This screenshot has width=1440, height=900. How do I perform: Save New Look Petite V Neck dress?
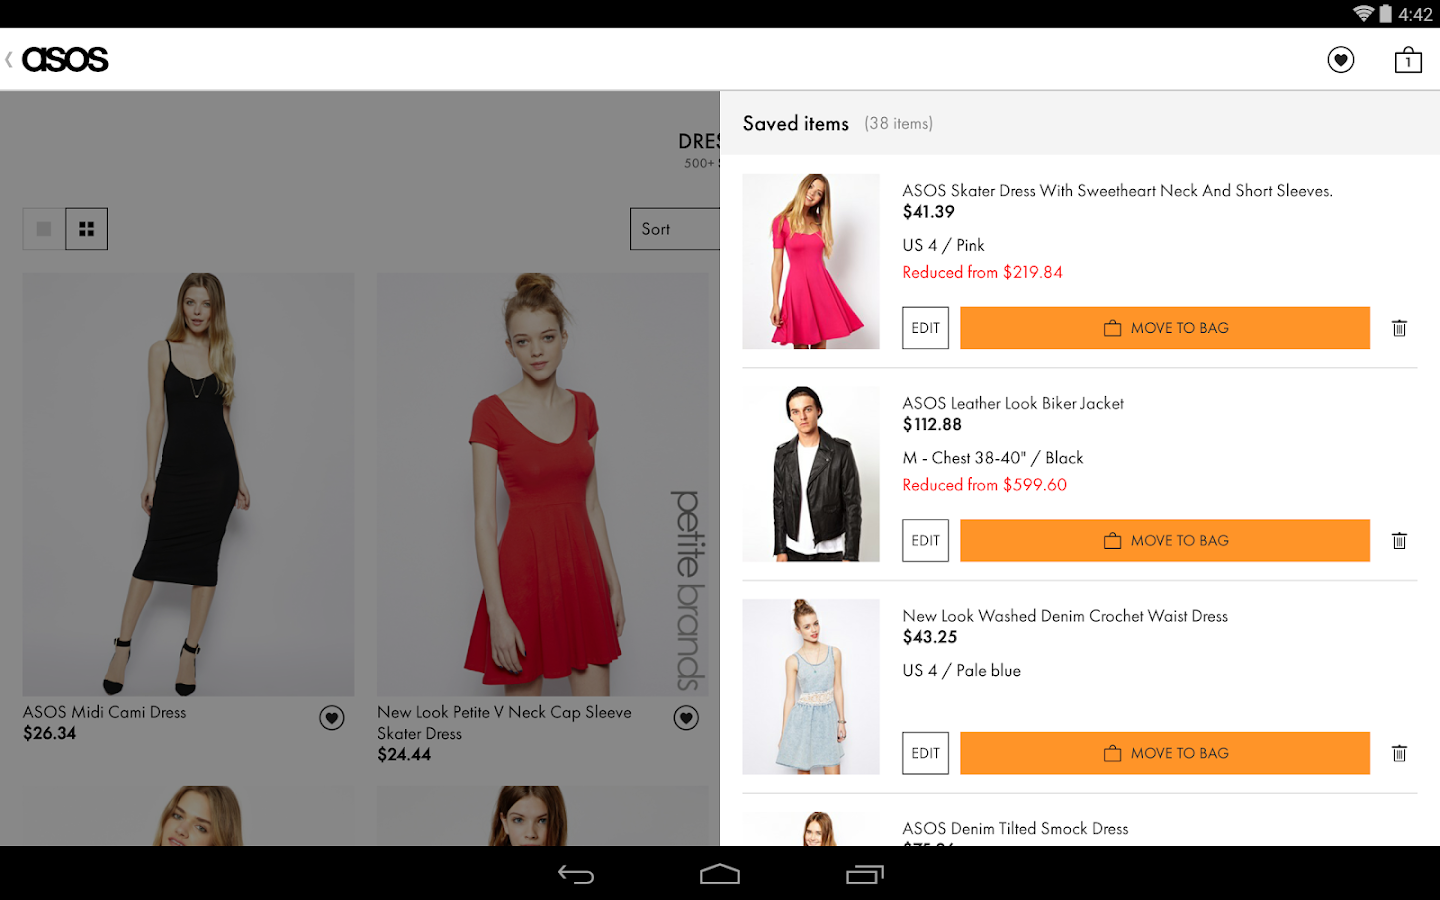click(686, 717)
